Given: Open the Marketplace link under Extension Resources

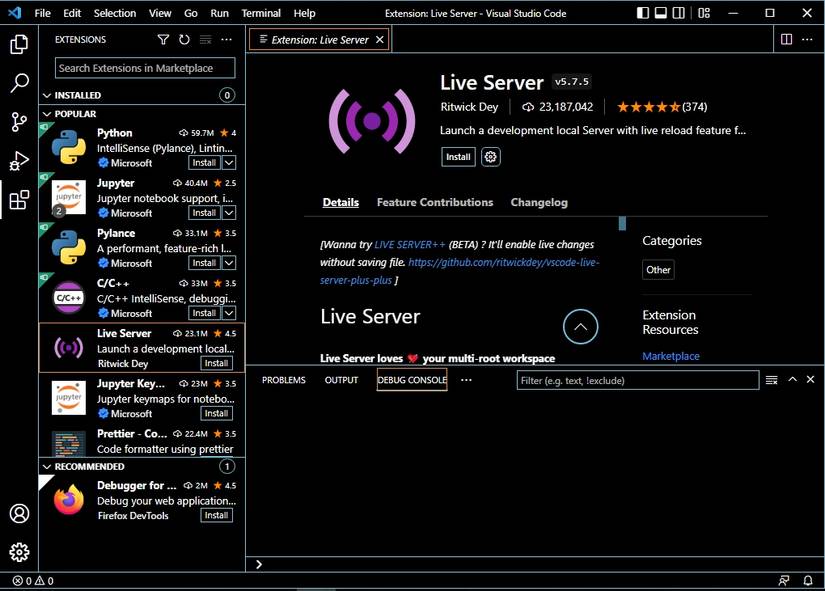Looking at the screenshot, I should [670, 356].
